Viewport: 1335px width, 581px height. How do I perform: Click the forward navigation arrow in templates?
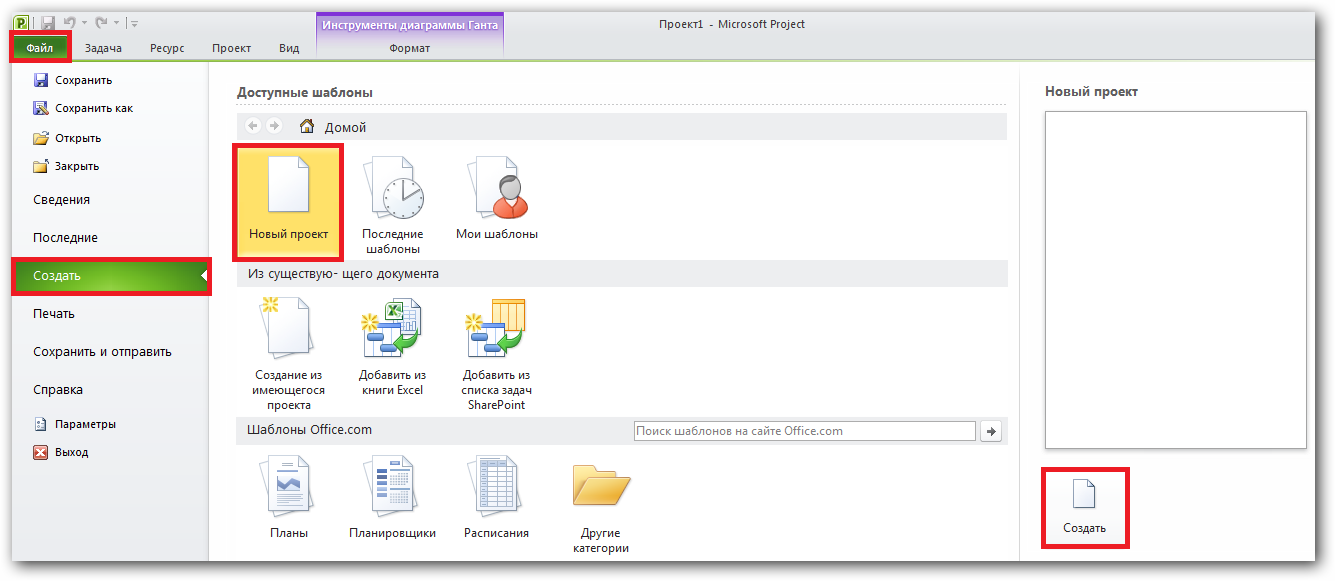pyautogui.click(x=274, y=126)
